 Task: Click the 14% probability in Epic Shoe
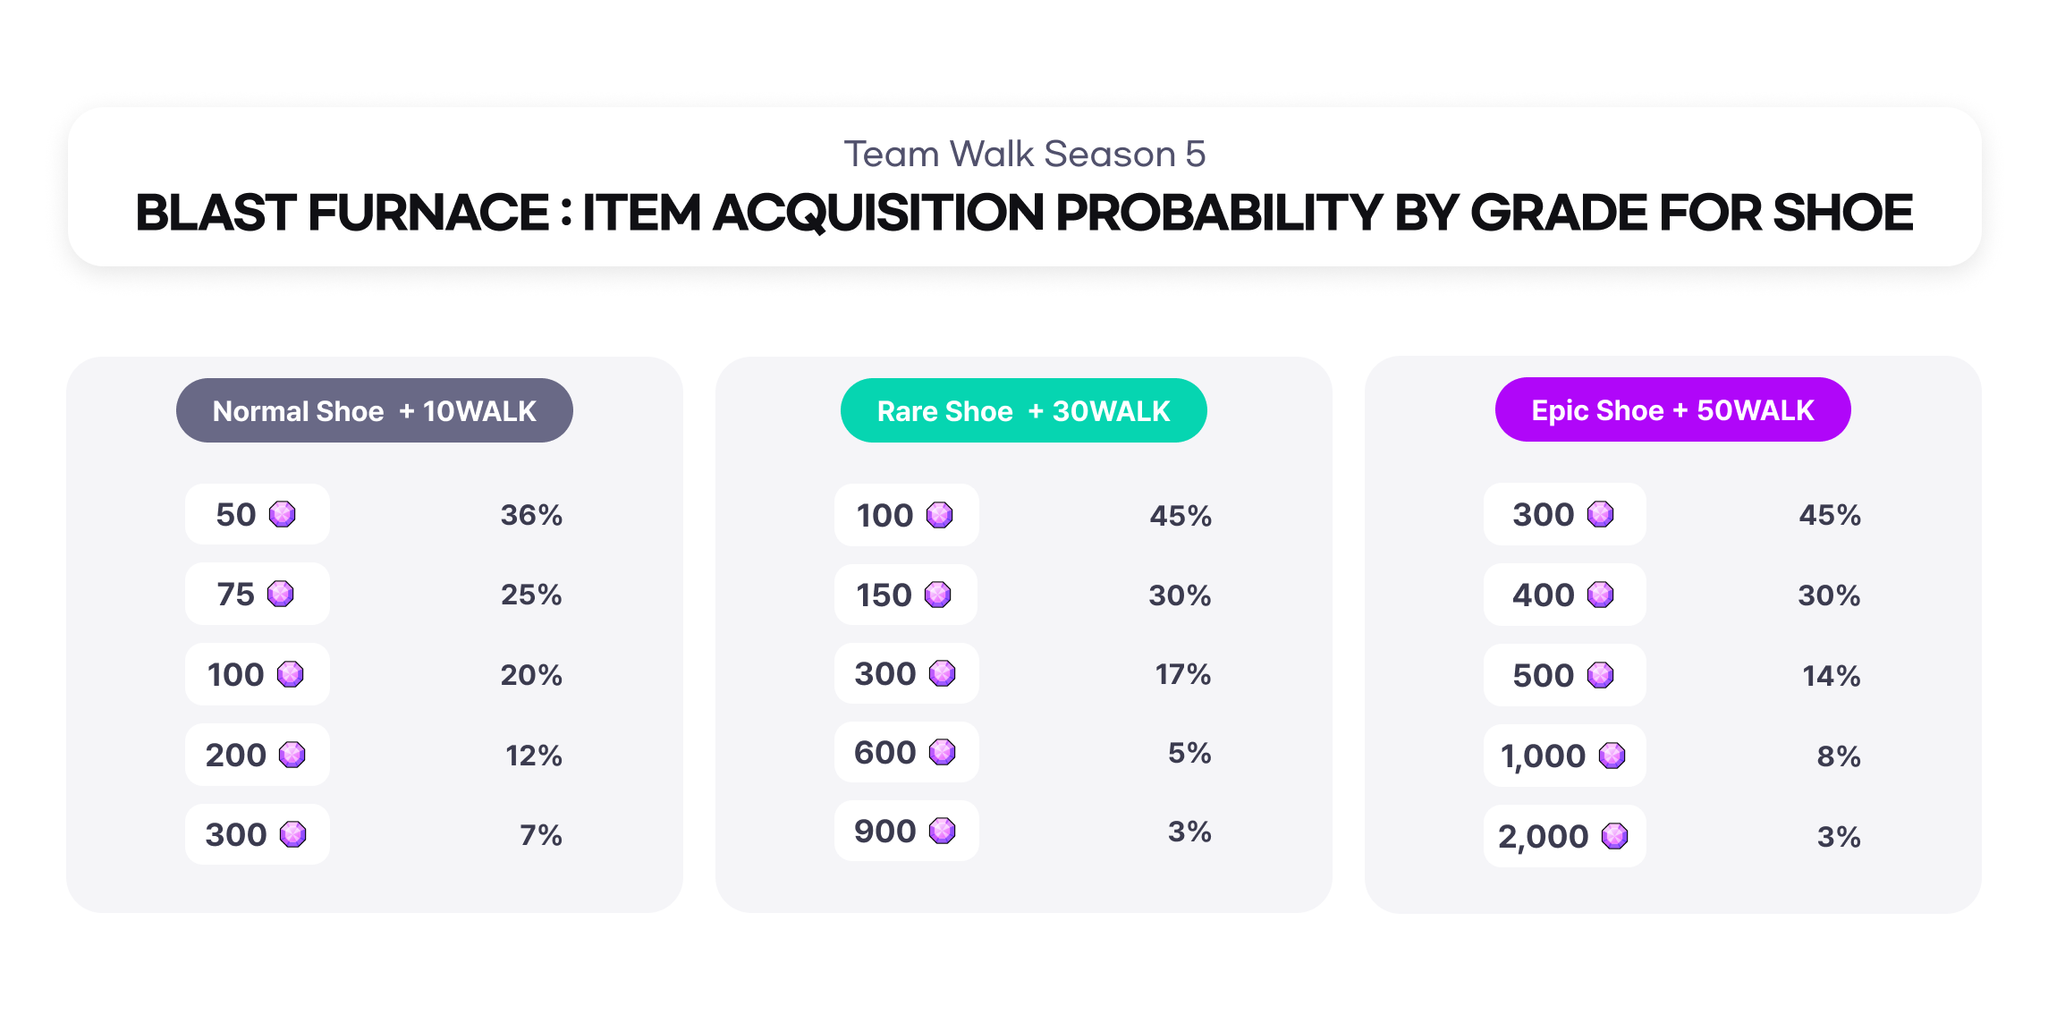[1831, 676]
